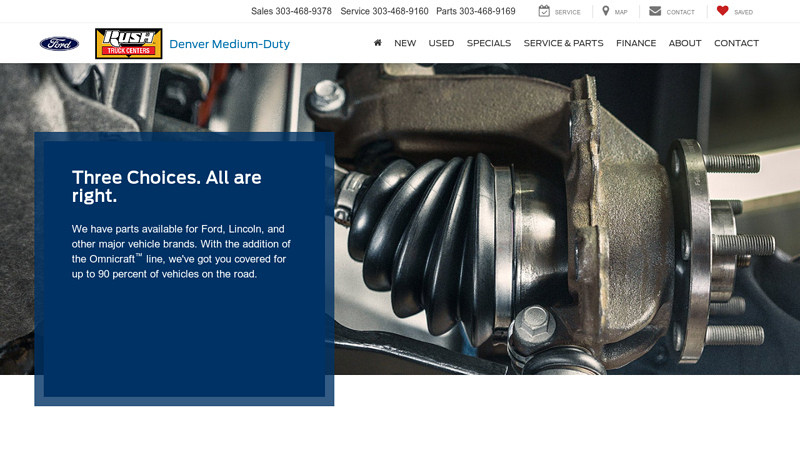Viewport: 800px width, 450px height.
Task: Call Parts number 303-468-9169
Action: point(487,11)
